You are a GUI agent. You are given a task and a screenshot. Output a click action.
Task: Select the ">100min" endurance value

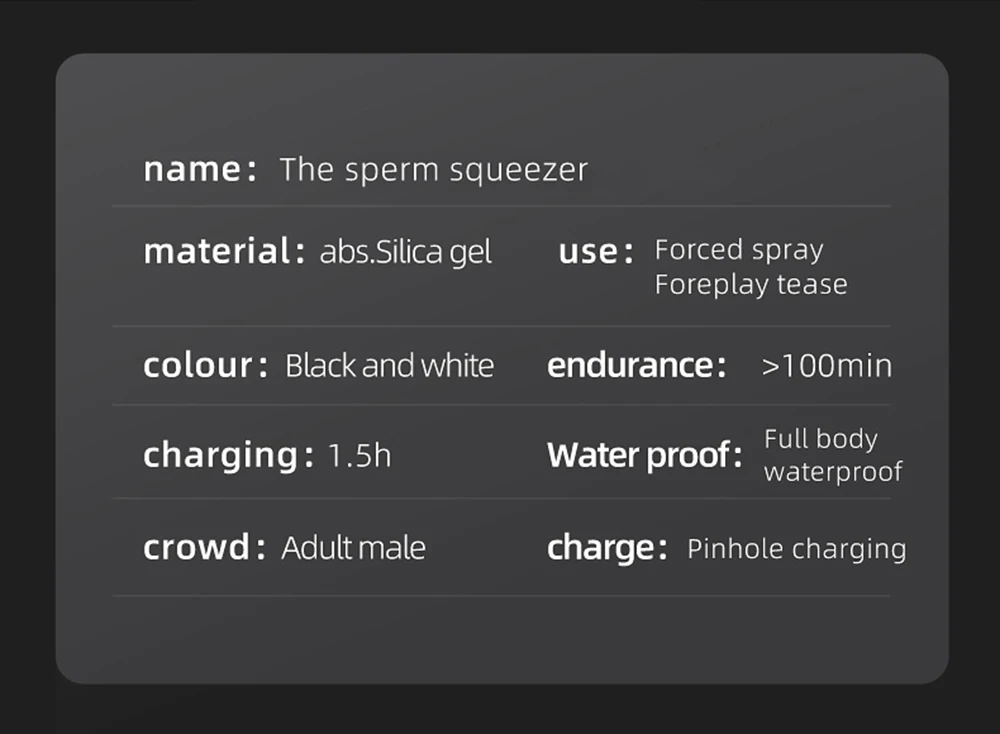pyautogui.click(x=826, y=366)
